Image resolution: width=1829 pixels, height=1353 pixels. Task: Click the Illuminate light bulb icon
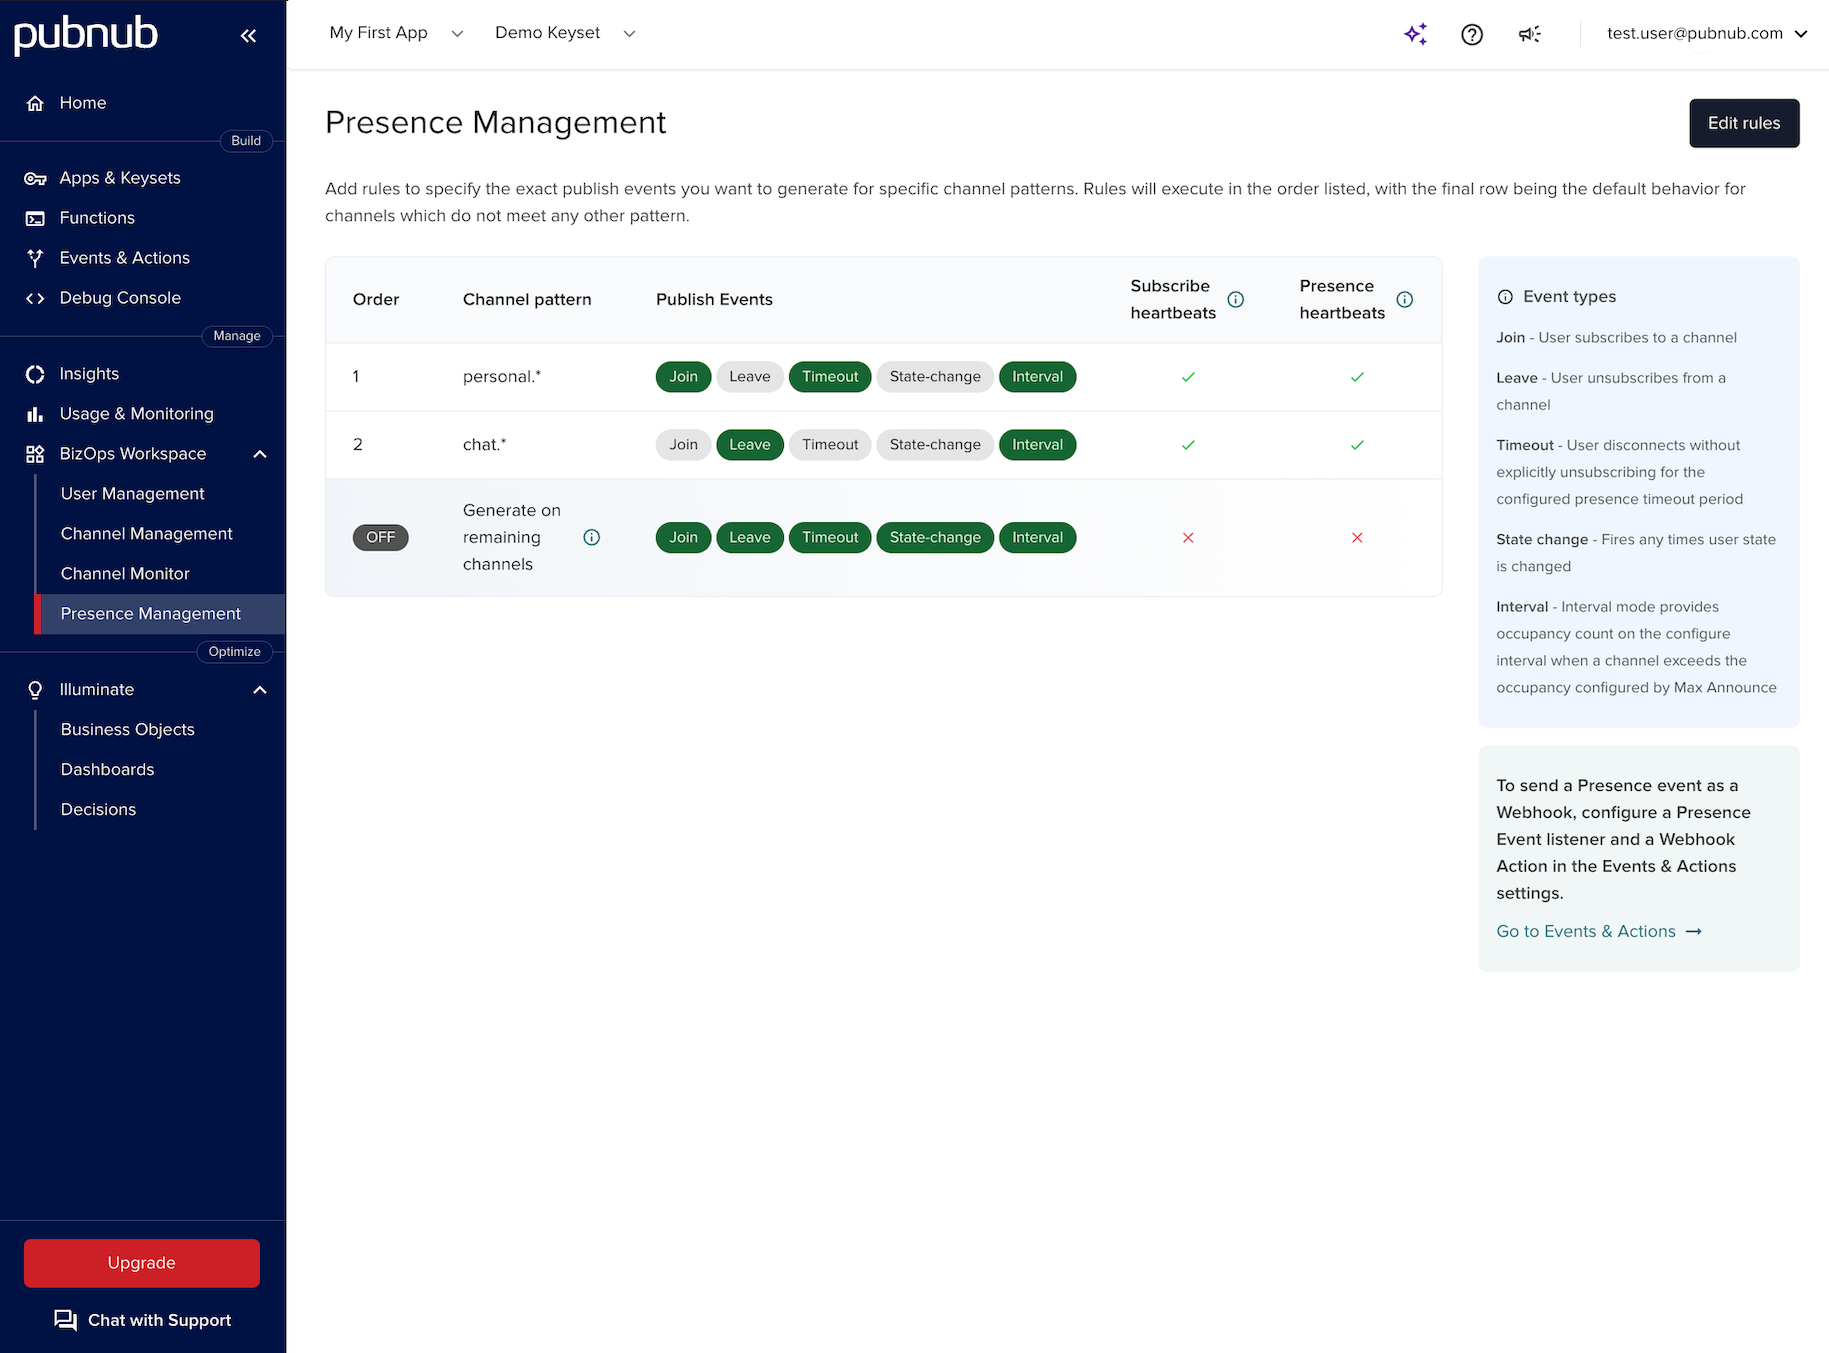click(x=35, y=690)
